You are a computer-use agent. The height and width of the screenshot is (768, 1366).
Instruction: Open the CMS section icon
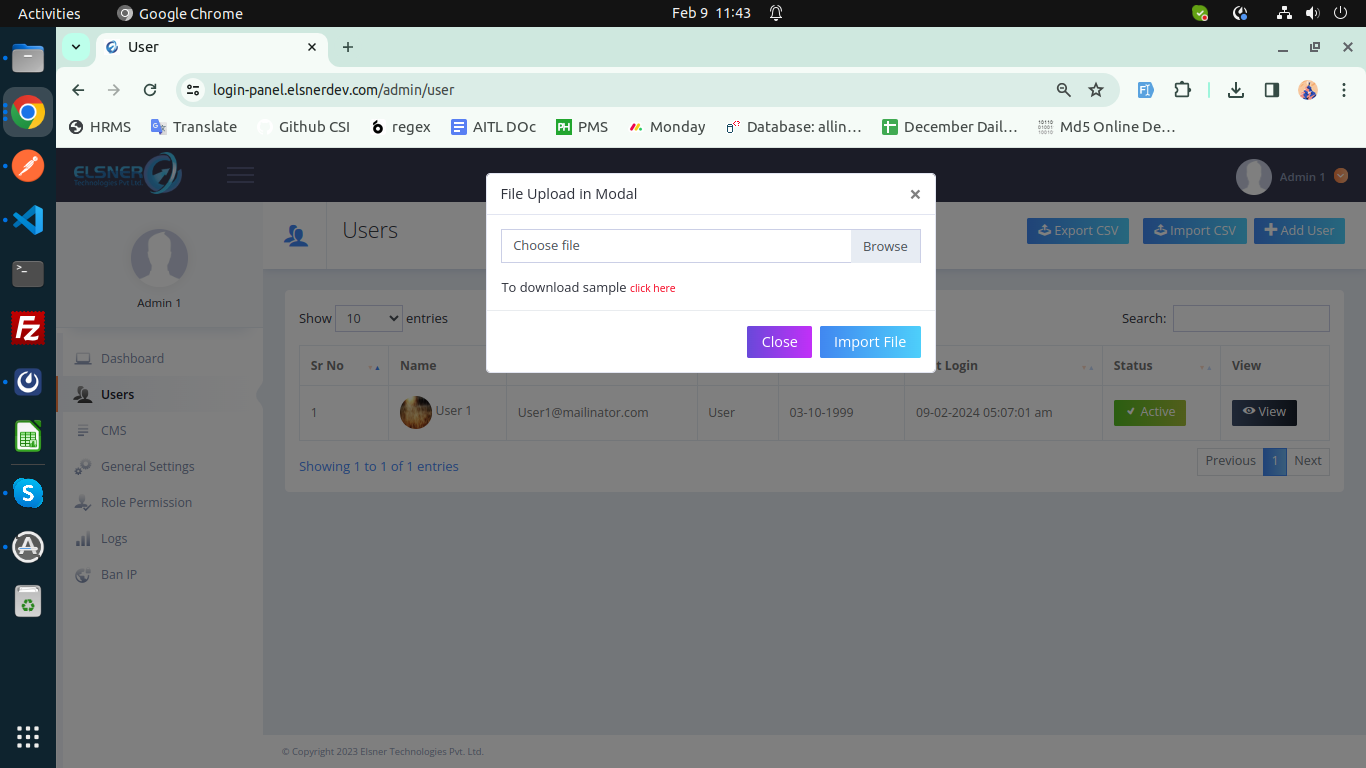(x=83, y=430)
